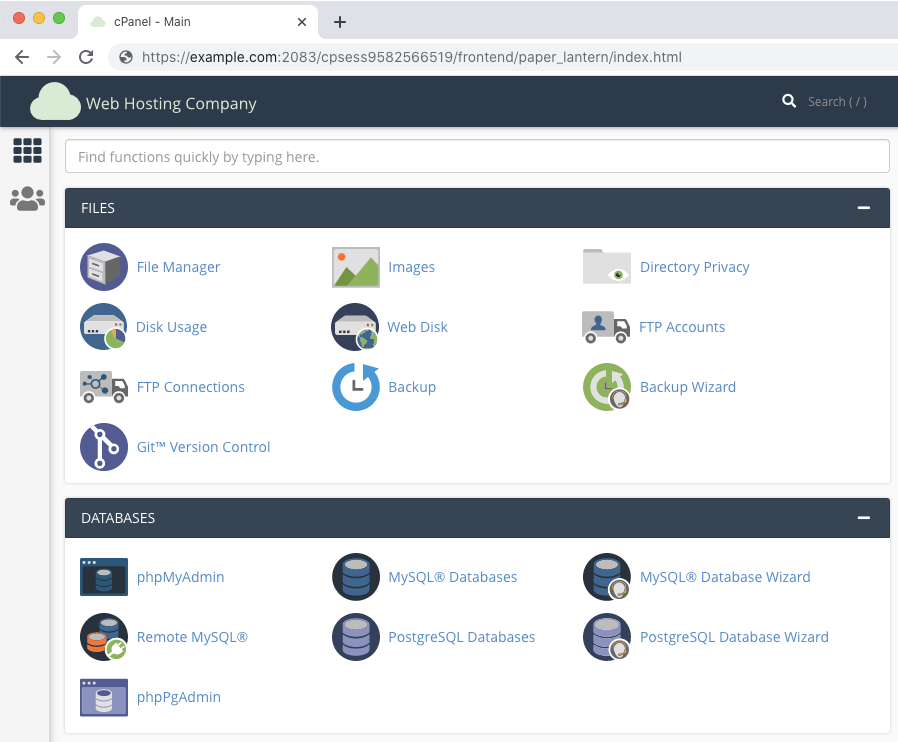898x742 pixels.
Task: Open the User Manager sidebar icon
Action: 27,199
